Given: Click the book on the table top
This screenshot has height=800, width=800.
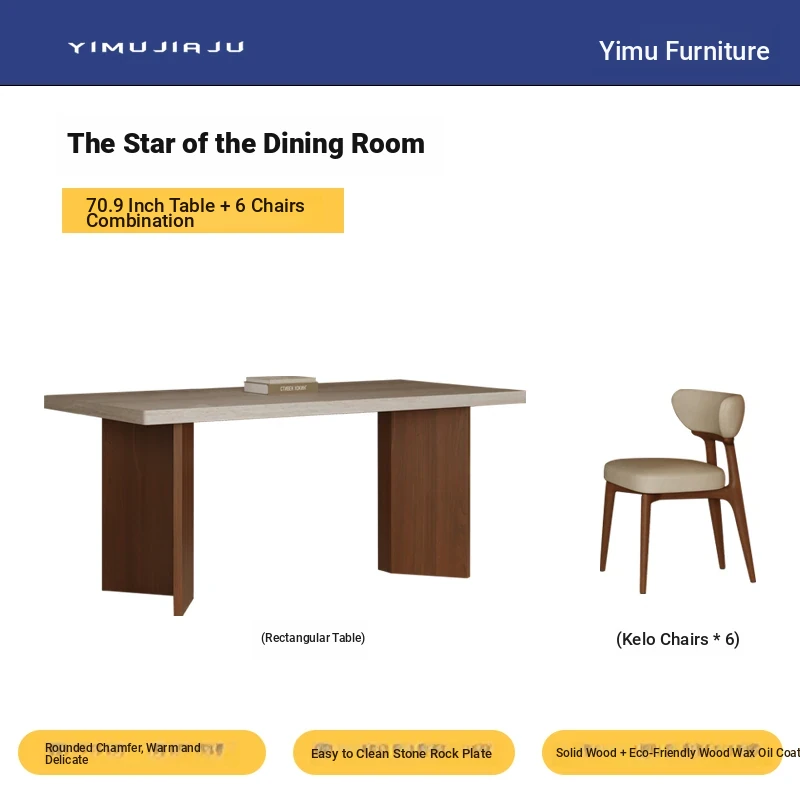Looking at the screenshot, I should click(281, 385).
